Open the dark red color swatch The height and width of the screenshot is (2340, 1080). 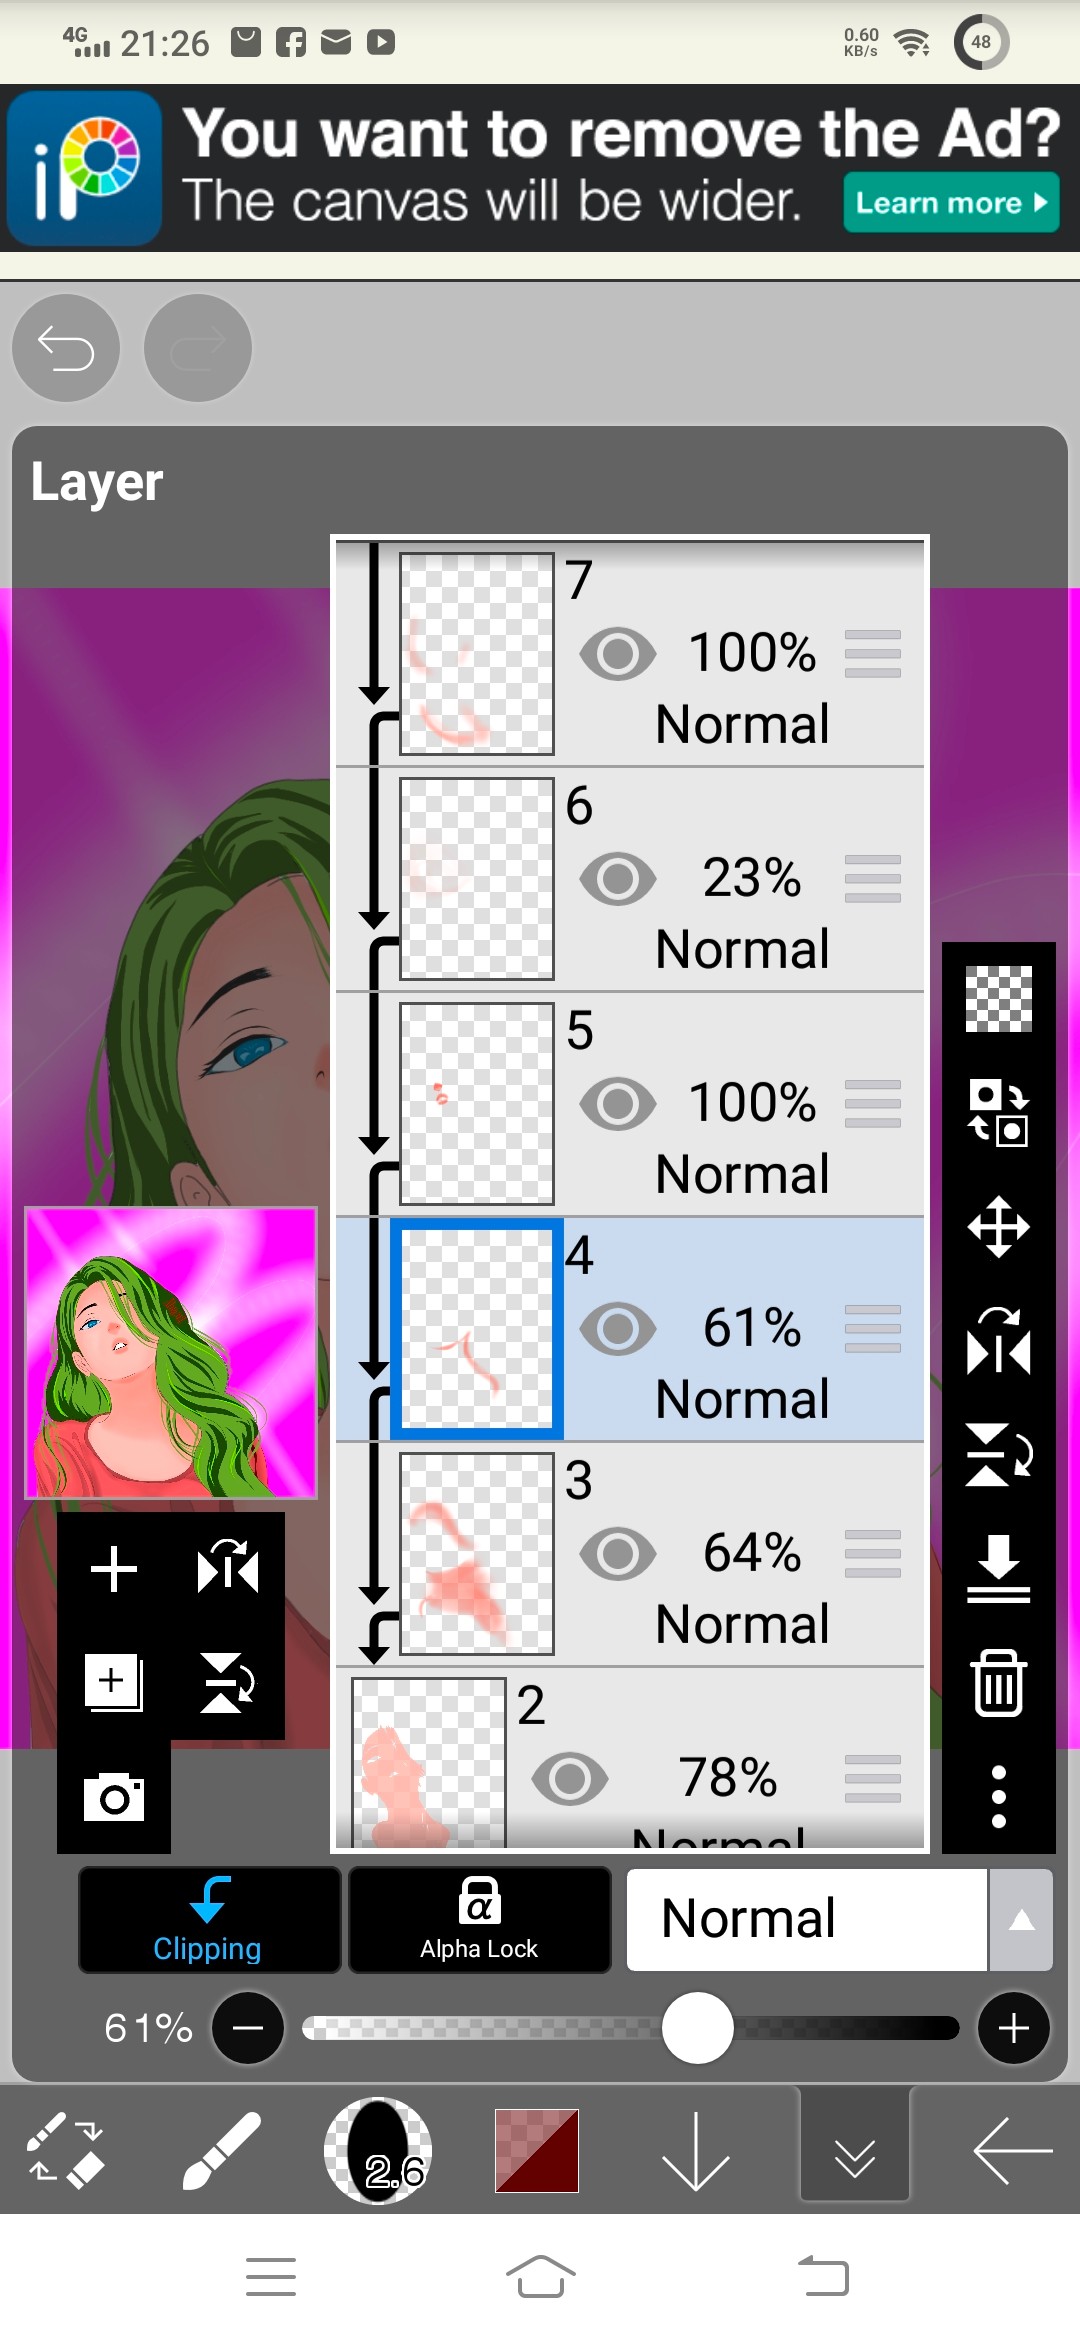537,2151
